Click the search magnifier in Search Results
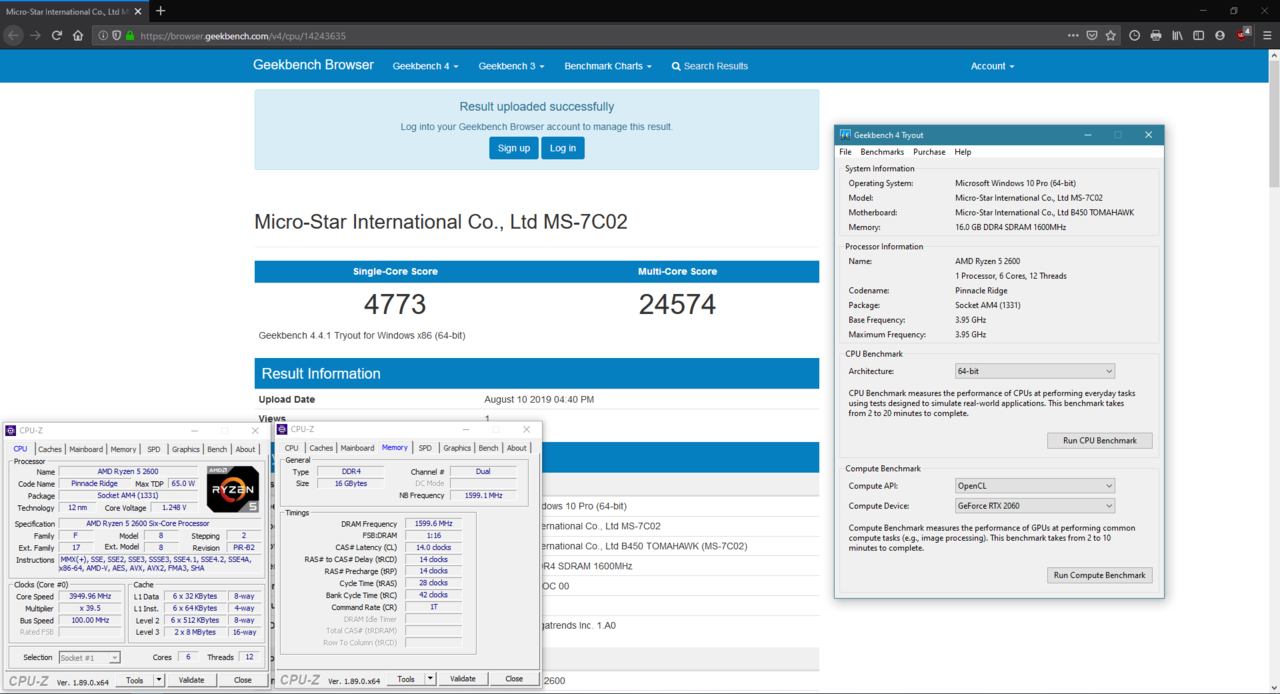1280x694 pixels. 676,66
